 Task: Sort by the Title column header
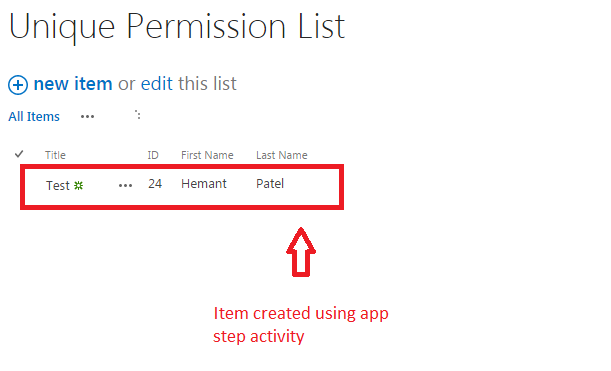(x=55, y=155)
